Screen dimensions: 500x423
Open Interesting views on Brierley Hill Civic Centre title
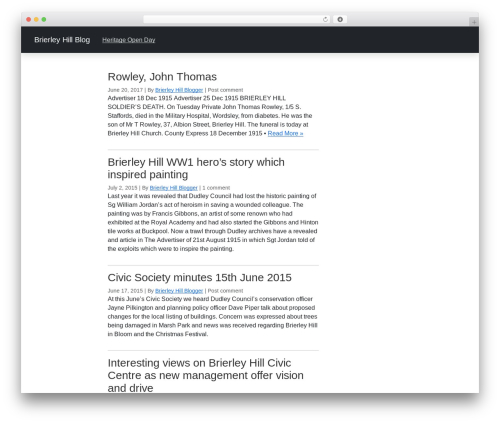[205, 375]
